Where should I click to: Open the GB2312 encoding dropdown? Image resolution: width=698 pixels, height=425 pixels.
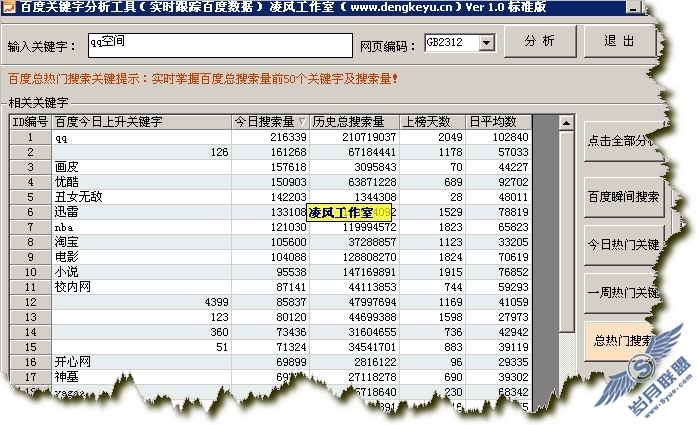pos(487,43)
